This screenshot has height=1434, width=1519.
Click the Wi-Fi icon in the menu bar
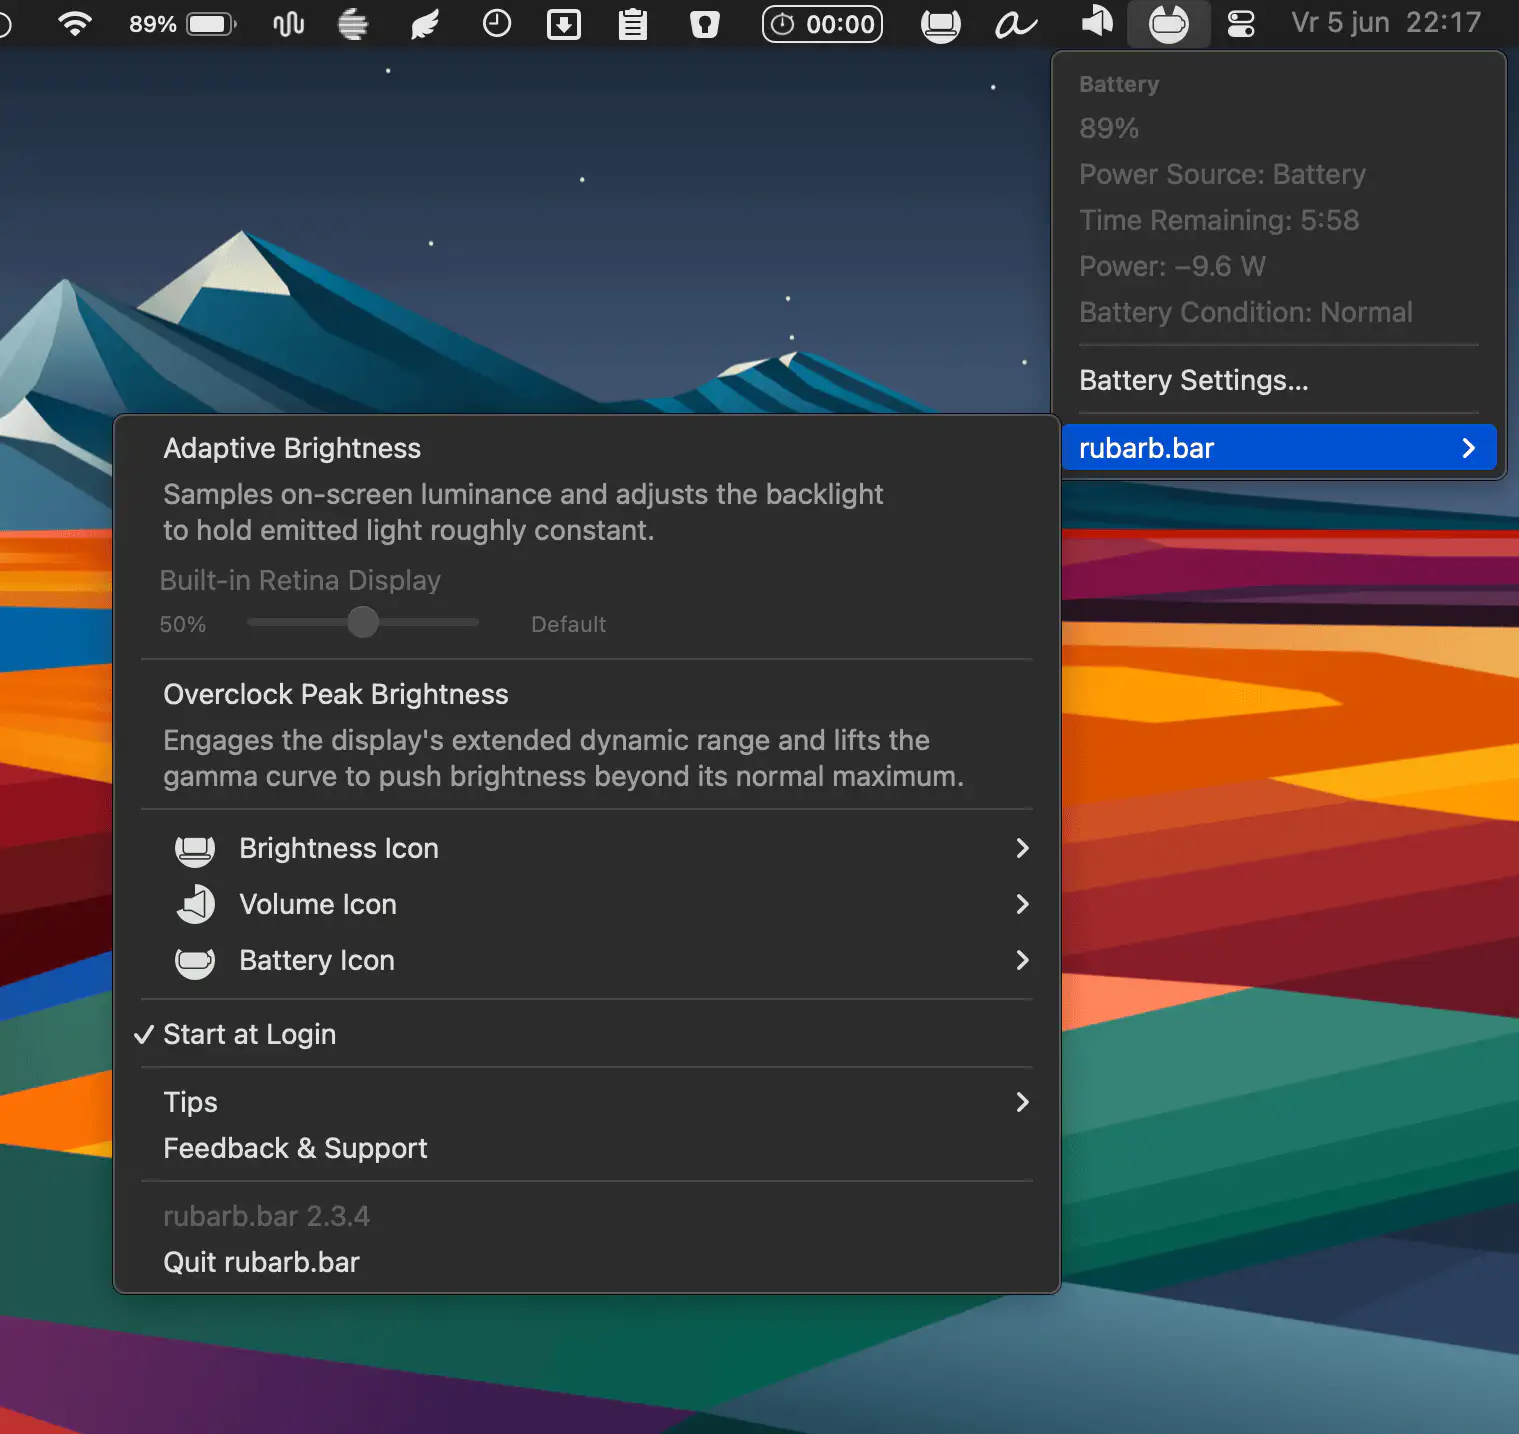tap(75, 23)
